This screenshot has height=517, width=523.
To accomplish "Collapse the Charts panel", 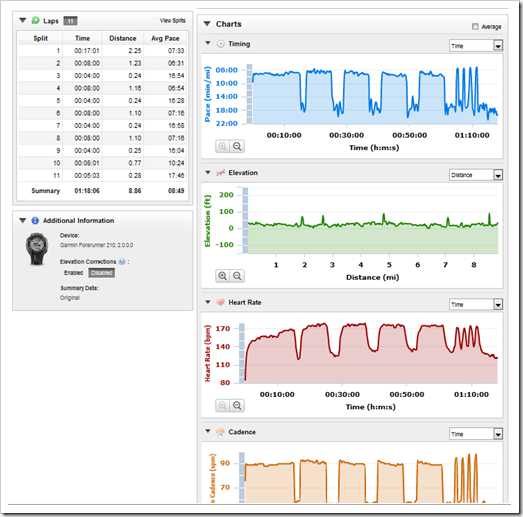I will pos(207,24).
